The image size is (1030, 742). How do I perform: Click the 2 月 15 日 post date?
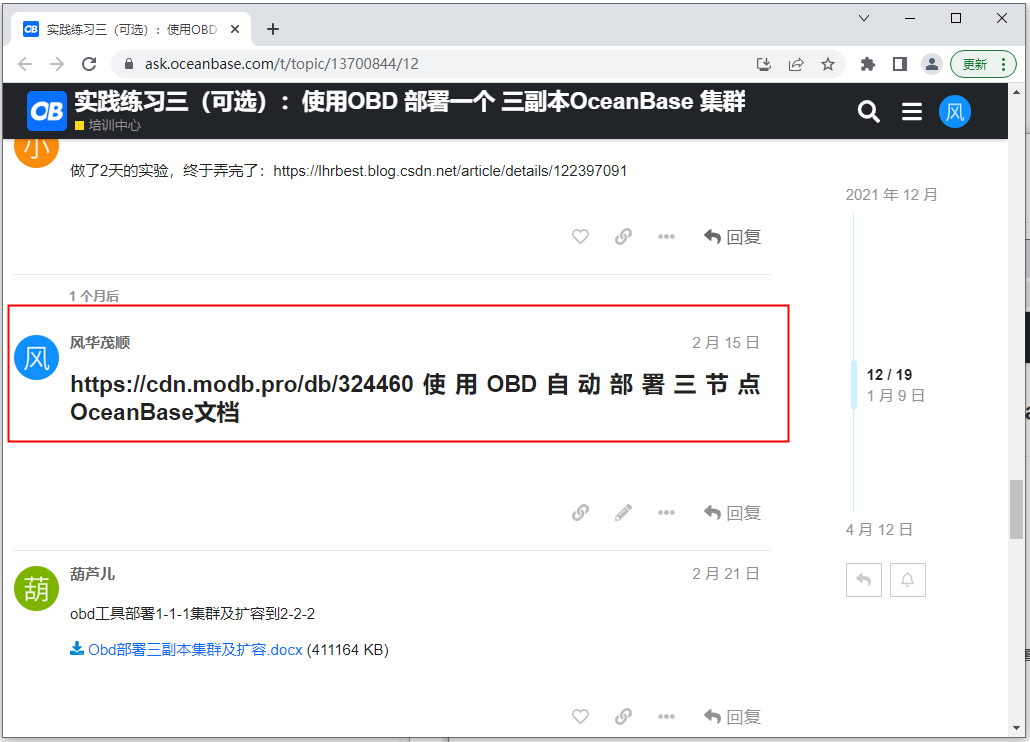coord(725,342)
